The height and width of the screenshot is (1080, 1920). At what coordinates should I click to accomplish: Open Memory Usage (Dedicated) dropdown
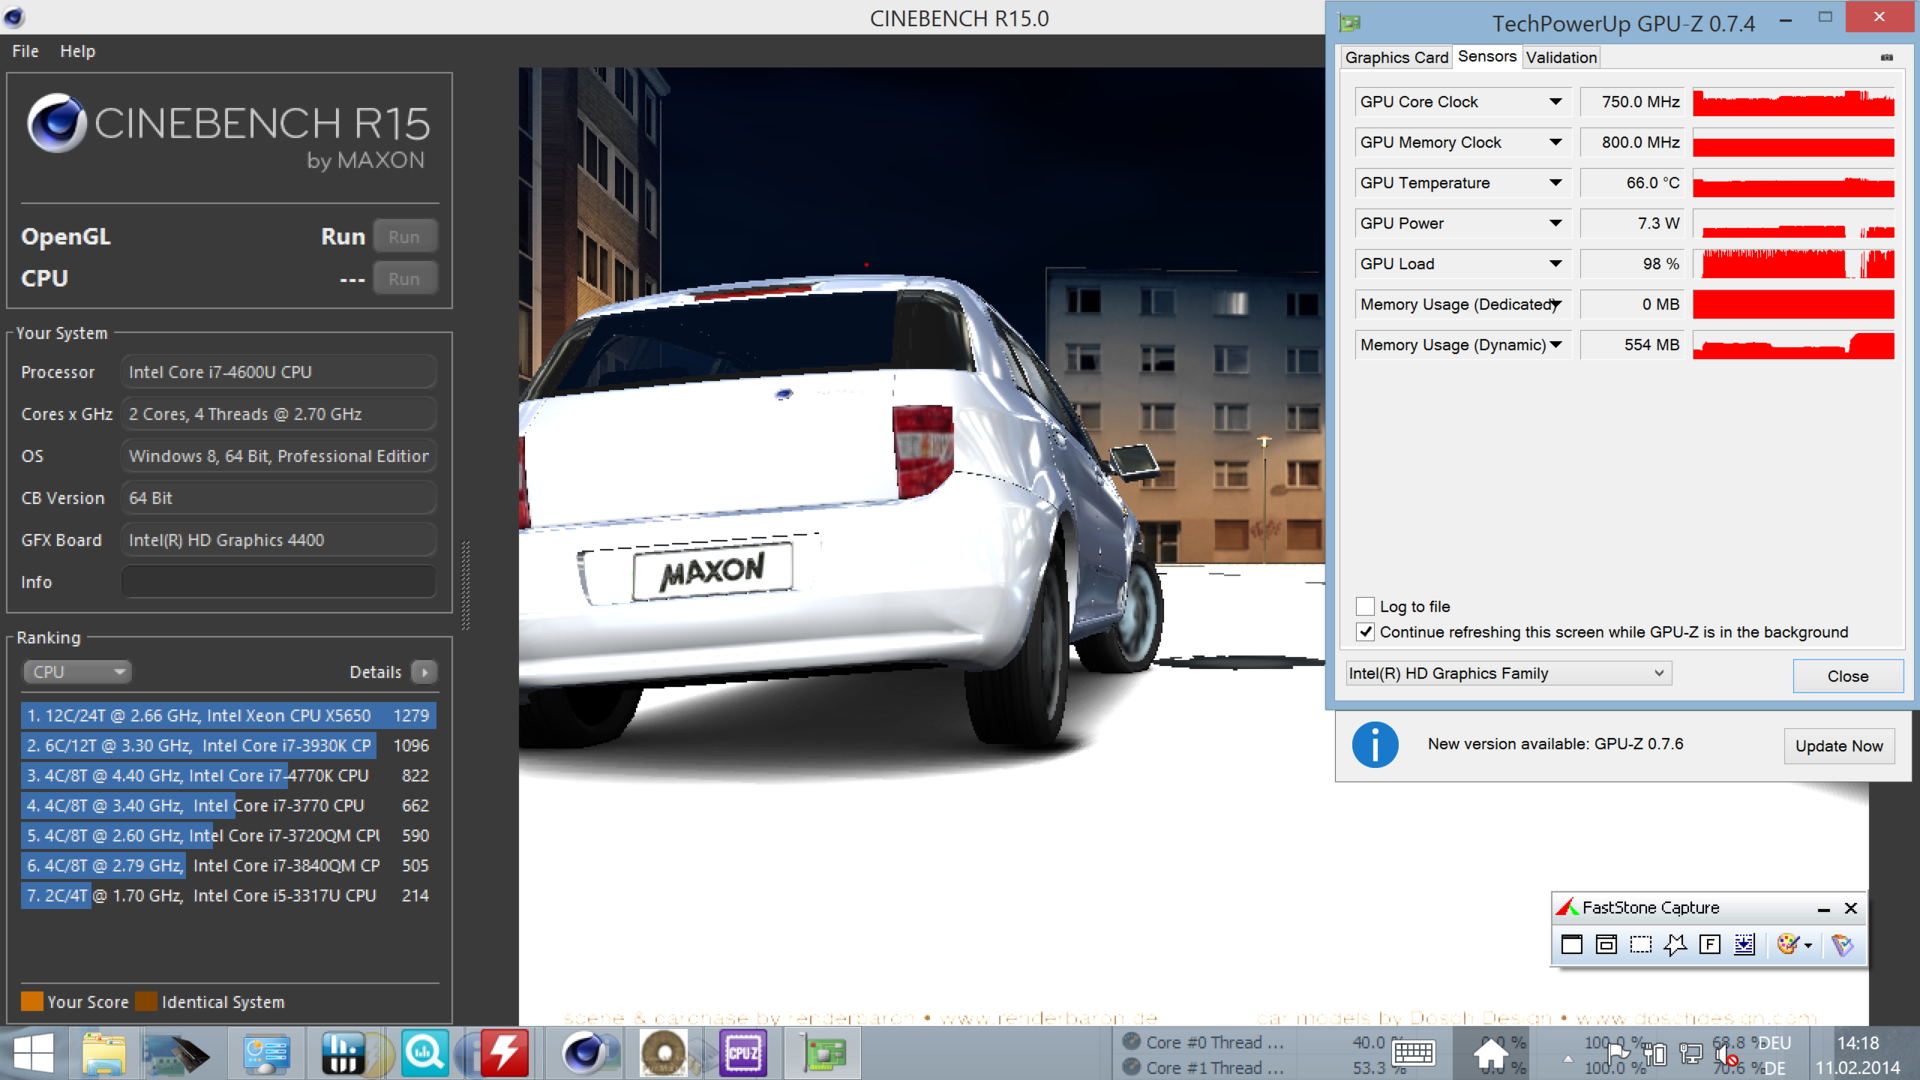coord(1556,305)
